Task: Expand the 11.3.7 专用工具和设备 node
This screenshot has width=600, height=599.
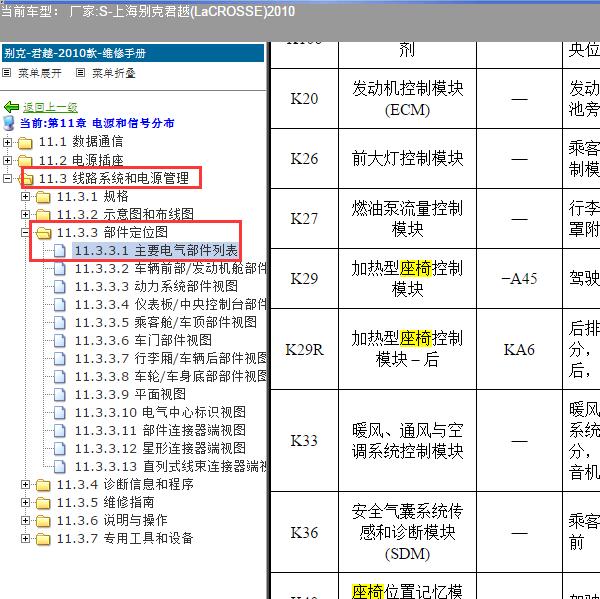Action: [x=25, y=539]
